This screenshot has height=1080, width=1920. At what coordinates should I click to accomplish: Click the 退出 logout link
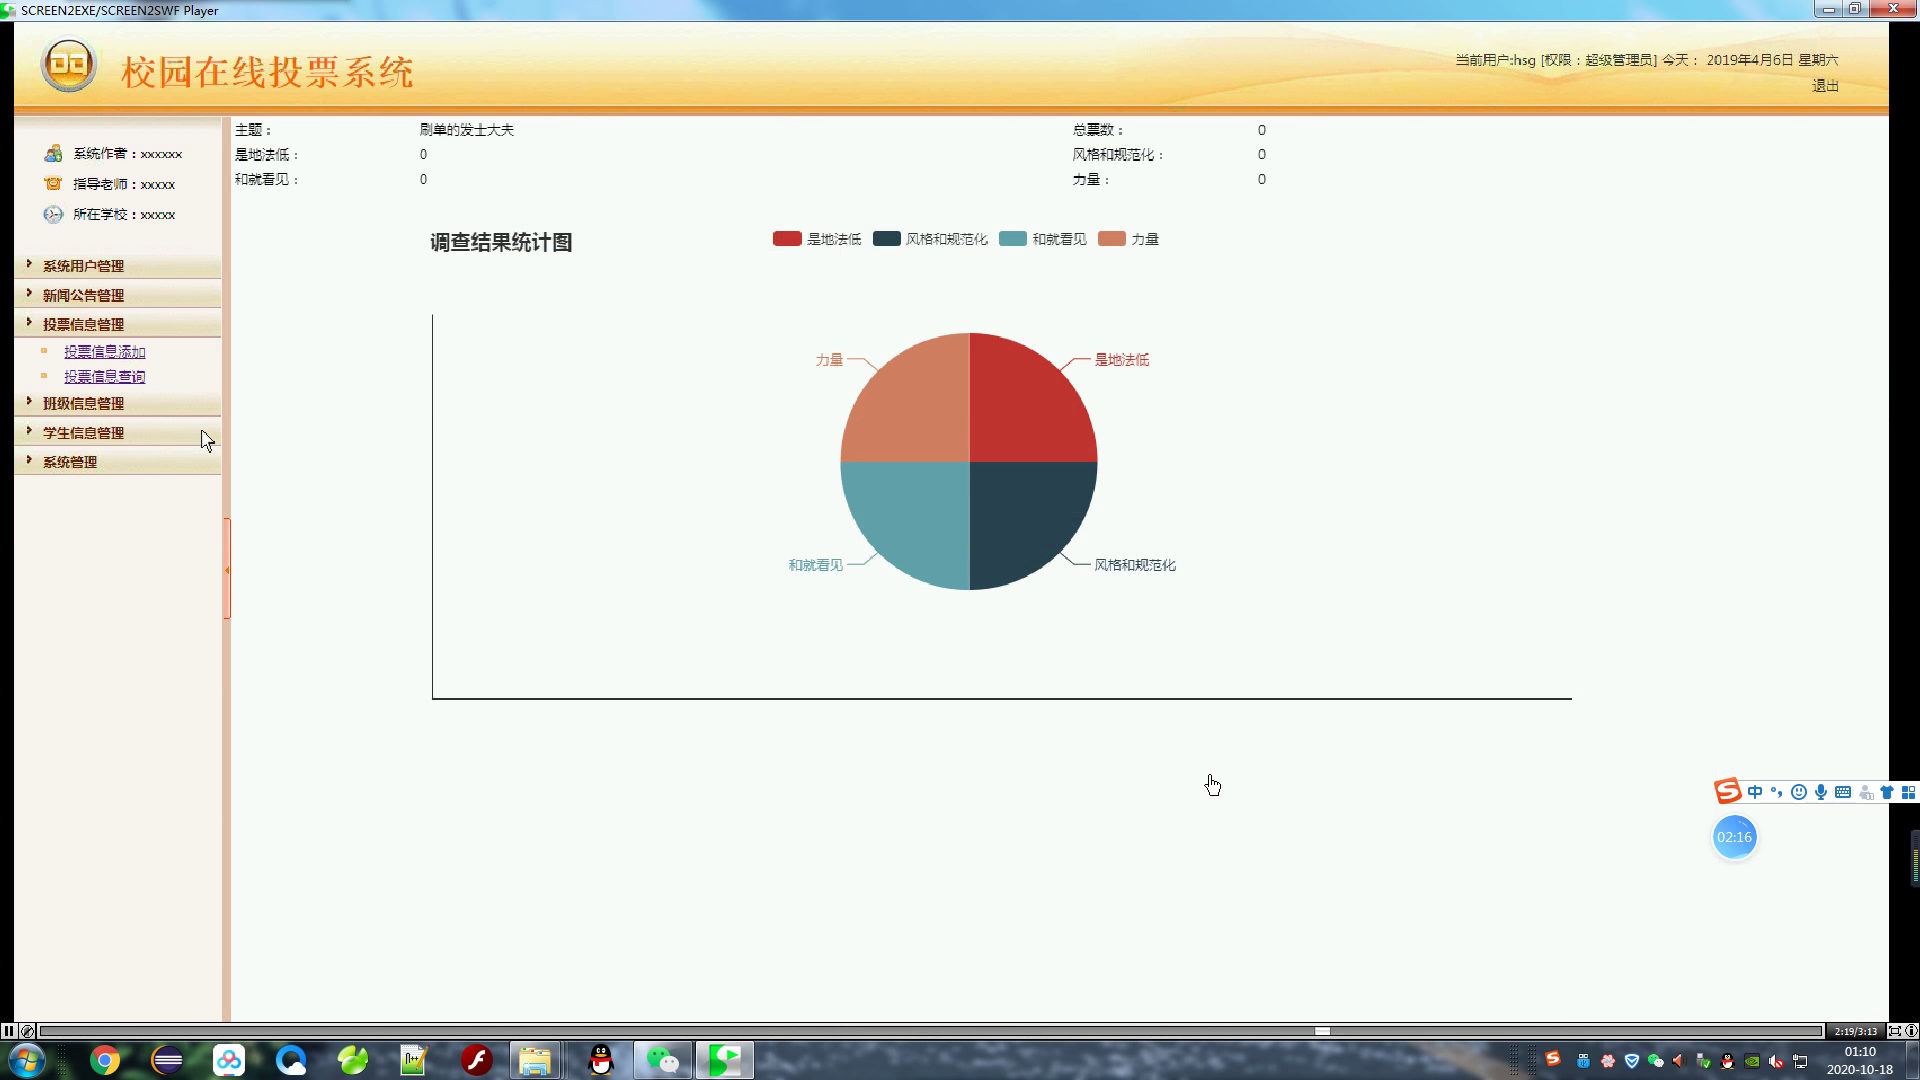[1825, 86]
